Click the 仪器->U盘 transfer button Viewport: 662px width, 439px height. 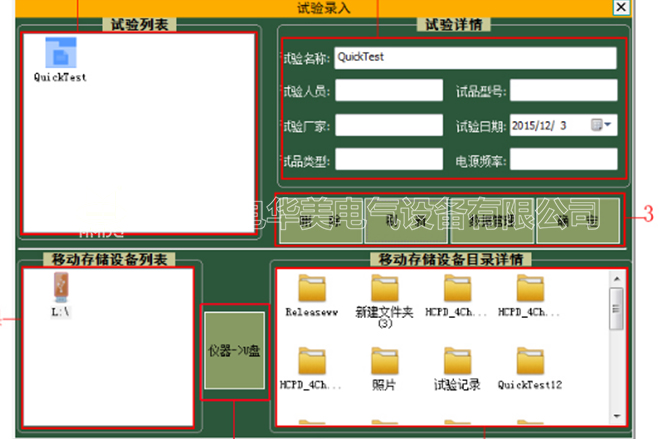(x=235, y=351)
